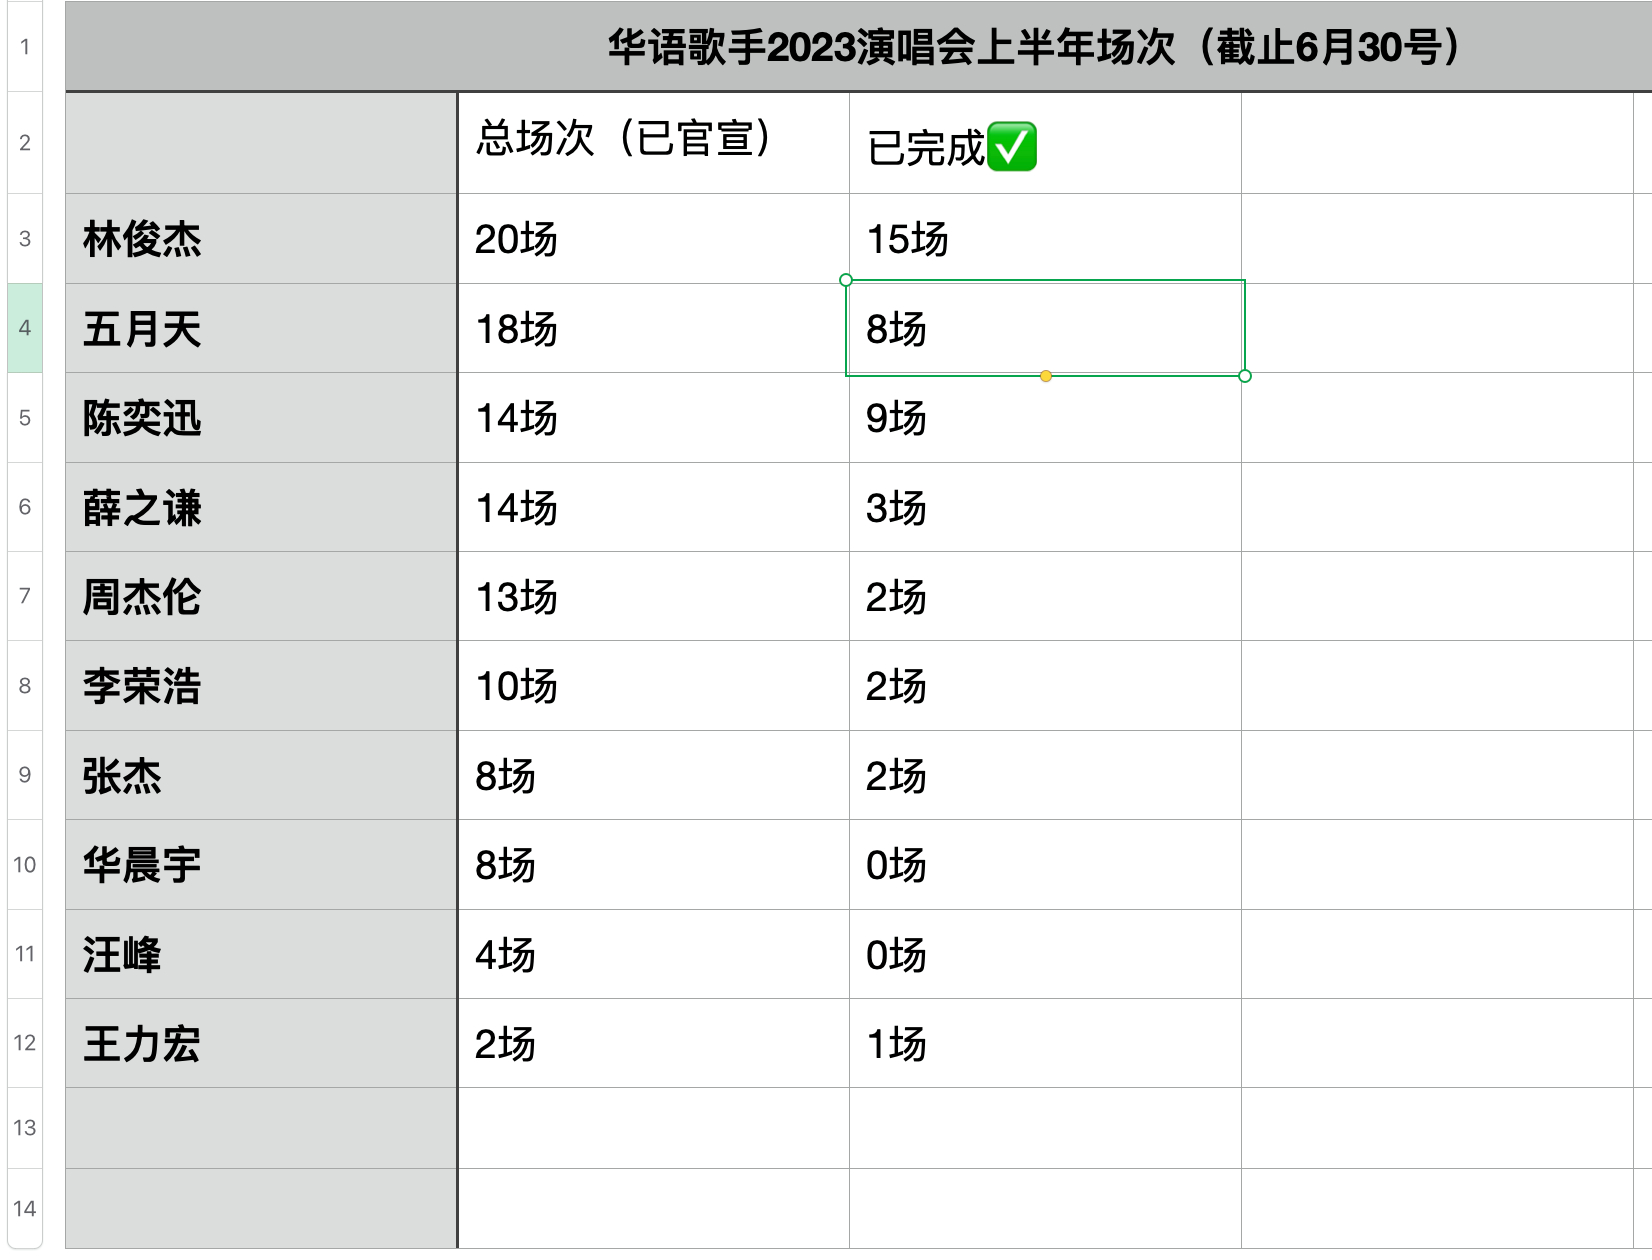This screenshot has height=1260, width=1652.
Task: Select row header 14
Action: [x=25, y=1209]
